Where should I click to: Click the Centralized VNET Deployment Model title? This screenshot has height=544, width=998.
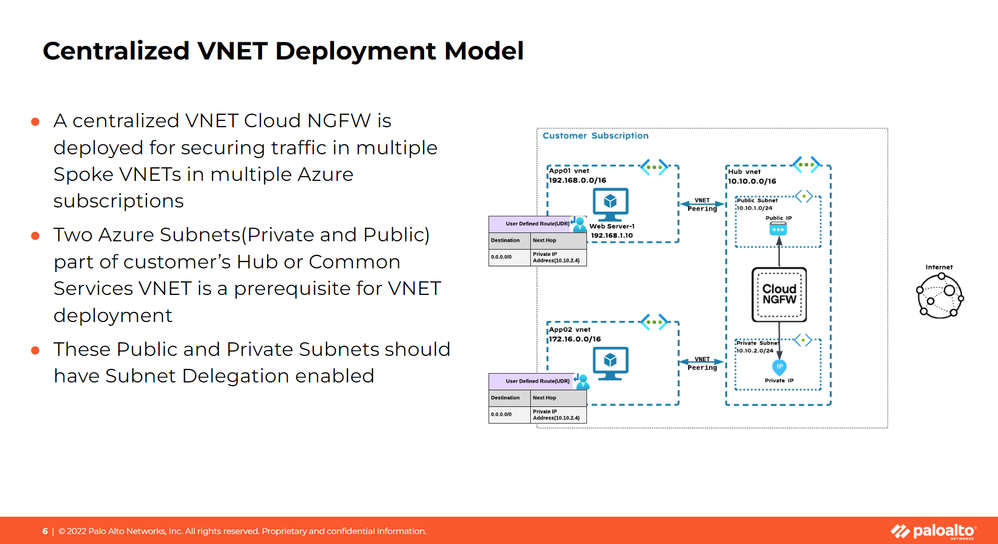tap(283, 51)
